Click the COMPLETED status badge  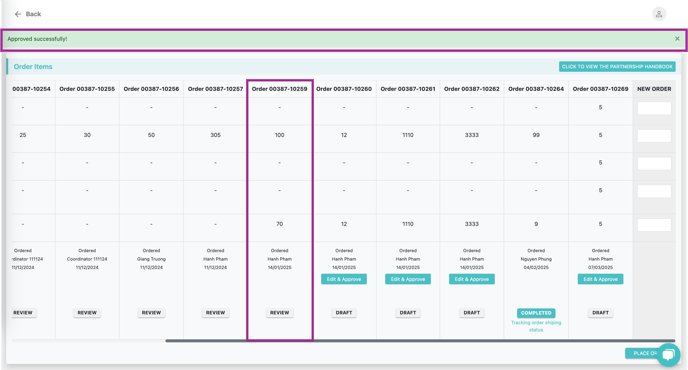[x=536, y=313]
